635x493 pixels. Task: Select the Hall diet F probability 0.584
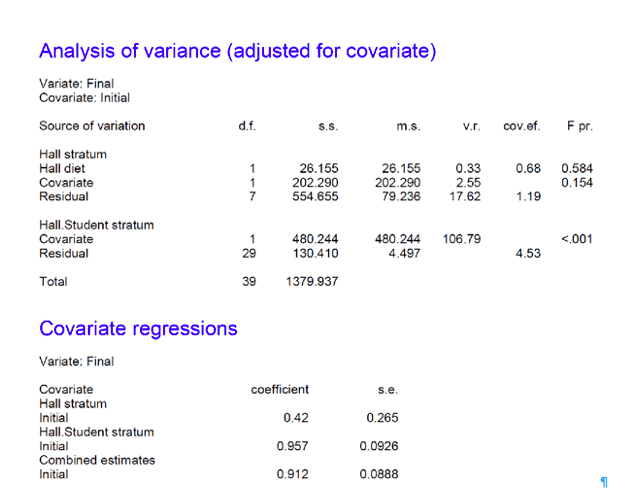point(577,169)
